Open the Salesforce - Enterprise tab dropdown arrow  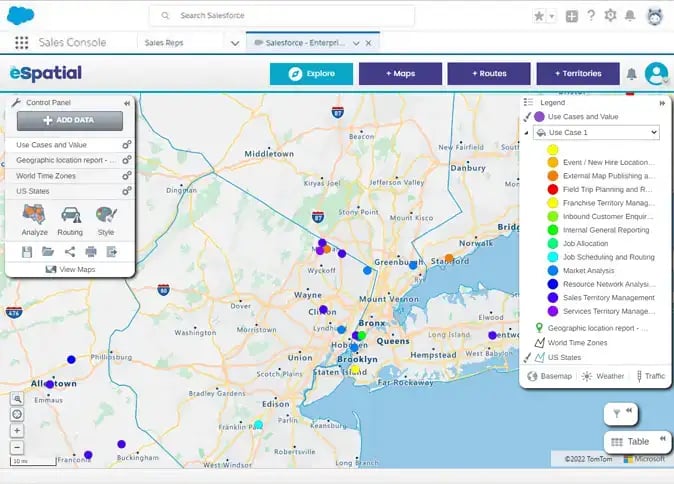click(x=356, y=43)
